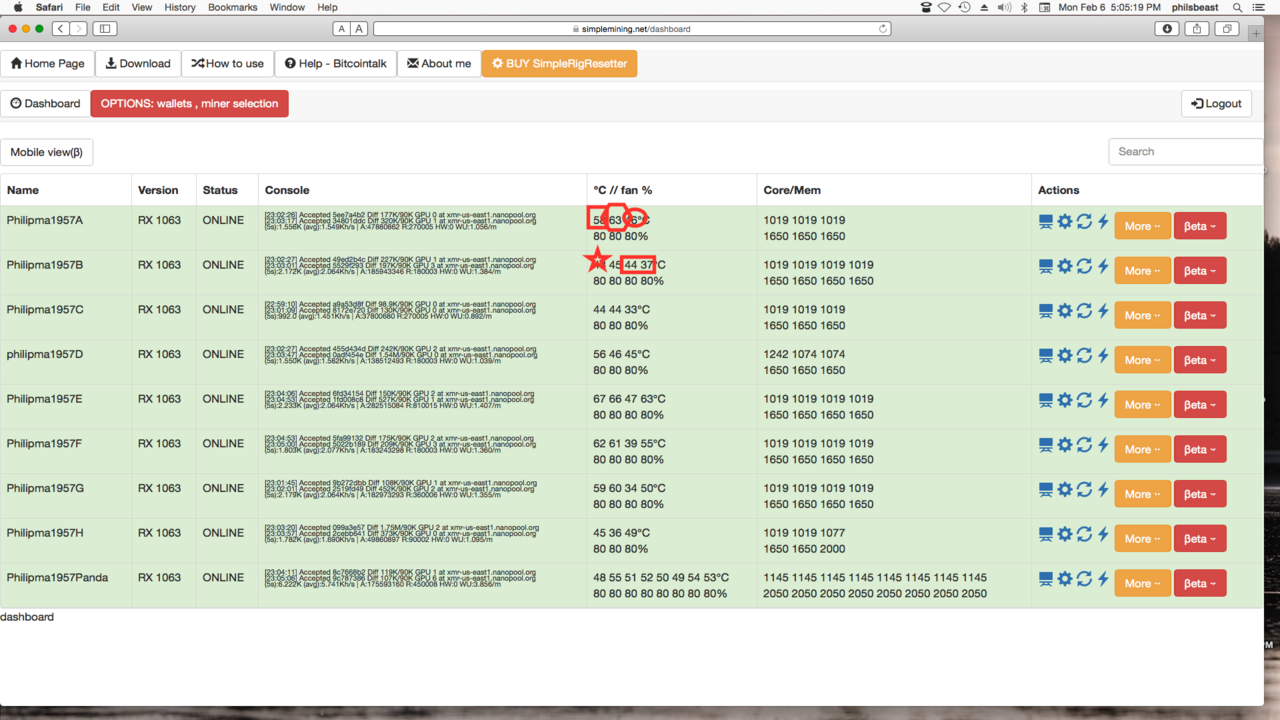Screen dimensions: 1280x720
Task: Click BUY SimpleRigResetter button
Action: pyautogui.click(x=559, y=63)
